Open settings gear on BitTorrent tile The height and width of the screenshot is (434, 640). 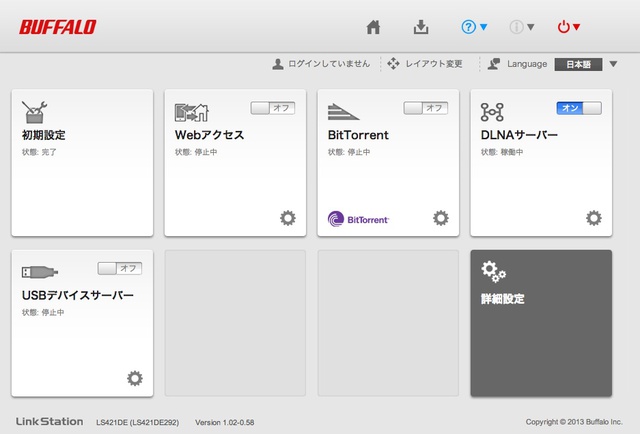pyautogui.click(x=441, y=217)
